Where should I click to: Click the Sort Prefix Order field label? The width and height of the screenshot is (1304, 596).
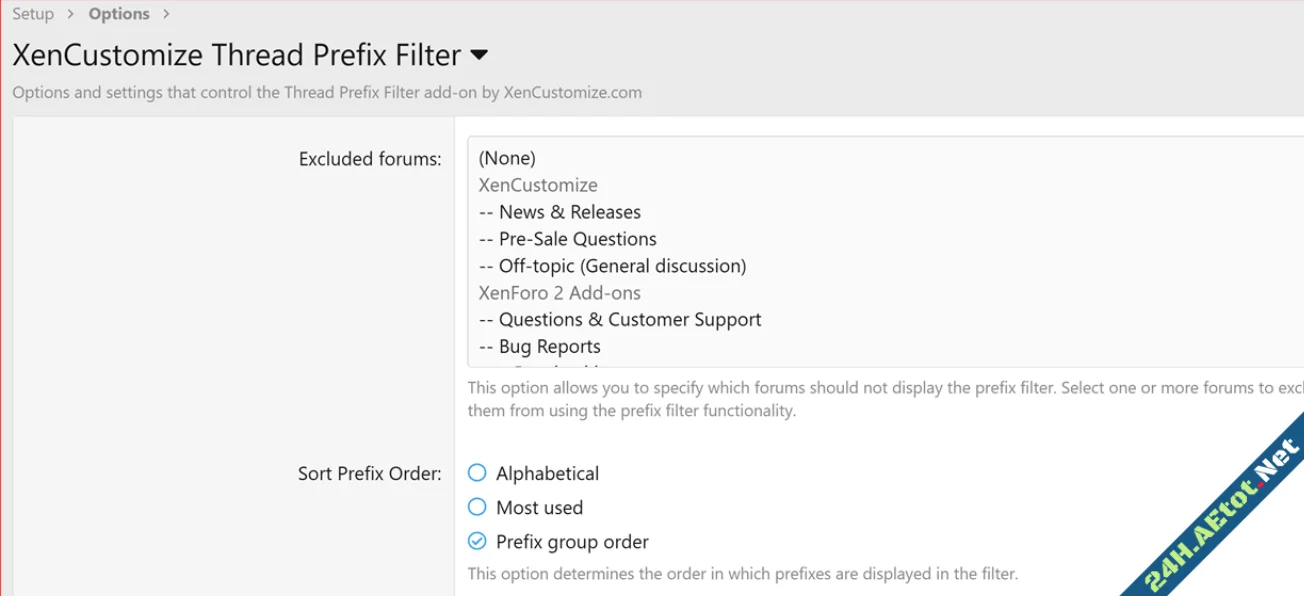[369, 474]
